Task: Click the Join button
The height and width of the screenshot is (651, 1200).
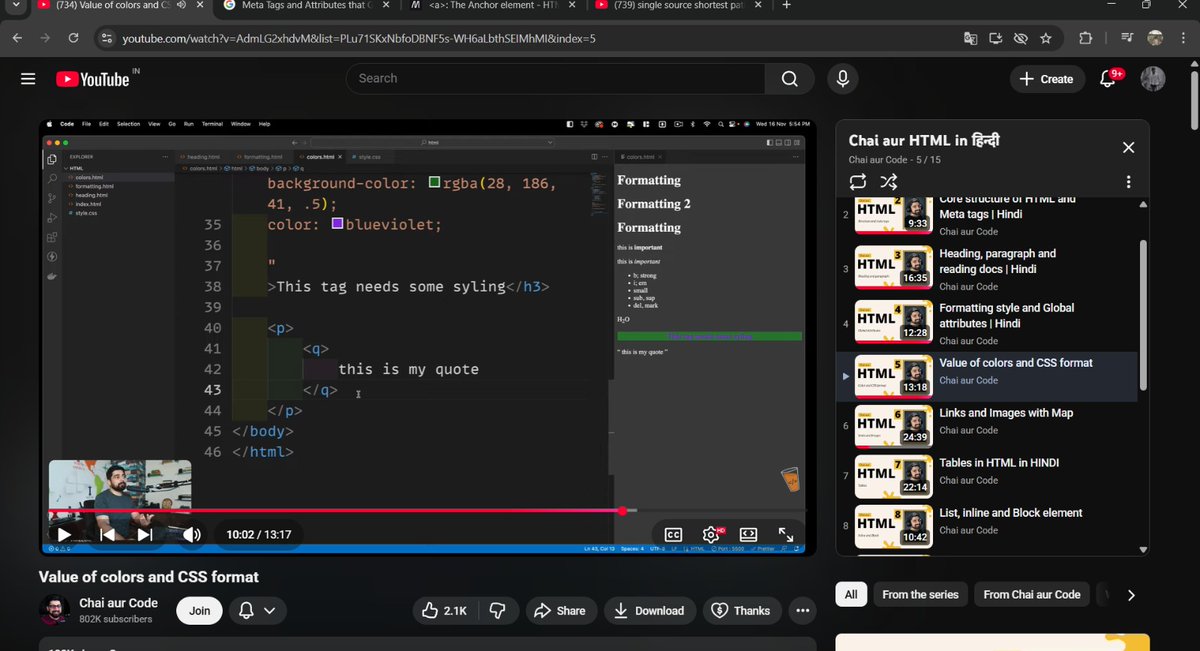Action: (198, 610)
